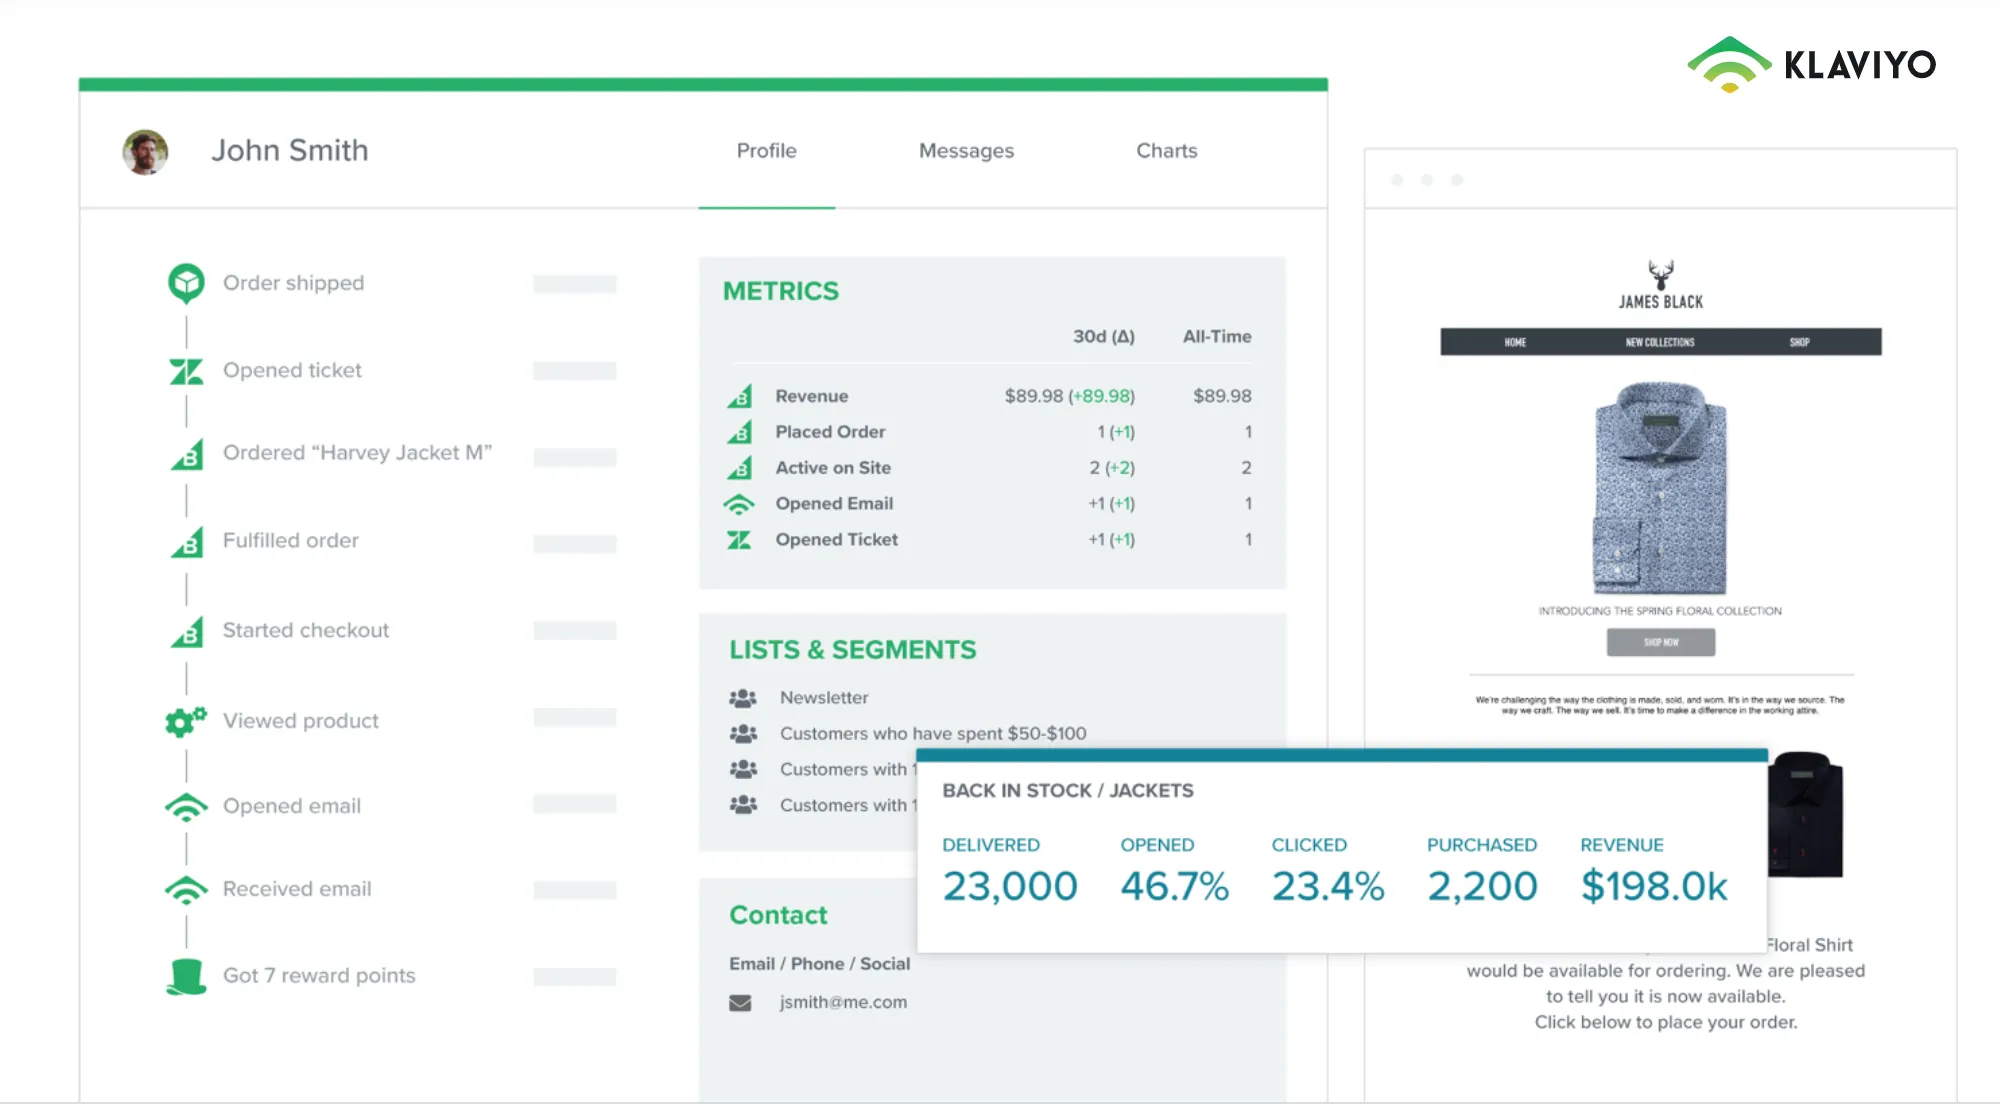The image size is (2000, 1104).
Task: Click the gears icon beside Viewed product
Action: 186,721
